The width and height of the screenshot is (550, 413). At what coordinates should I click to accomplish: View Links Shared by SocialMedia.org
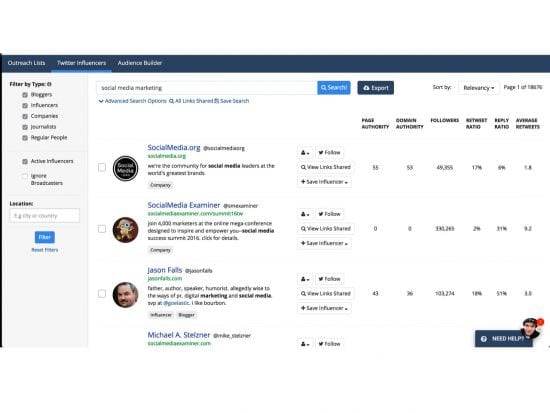point(326,167)
